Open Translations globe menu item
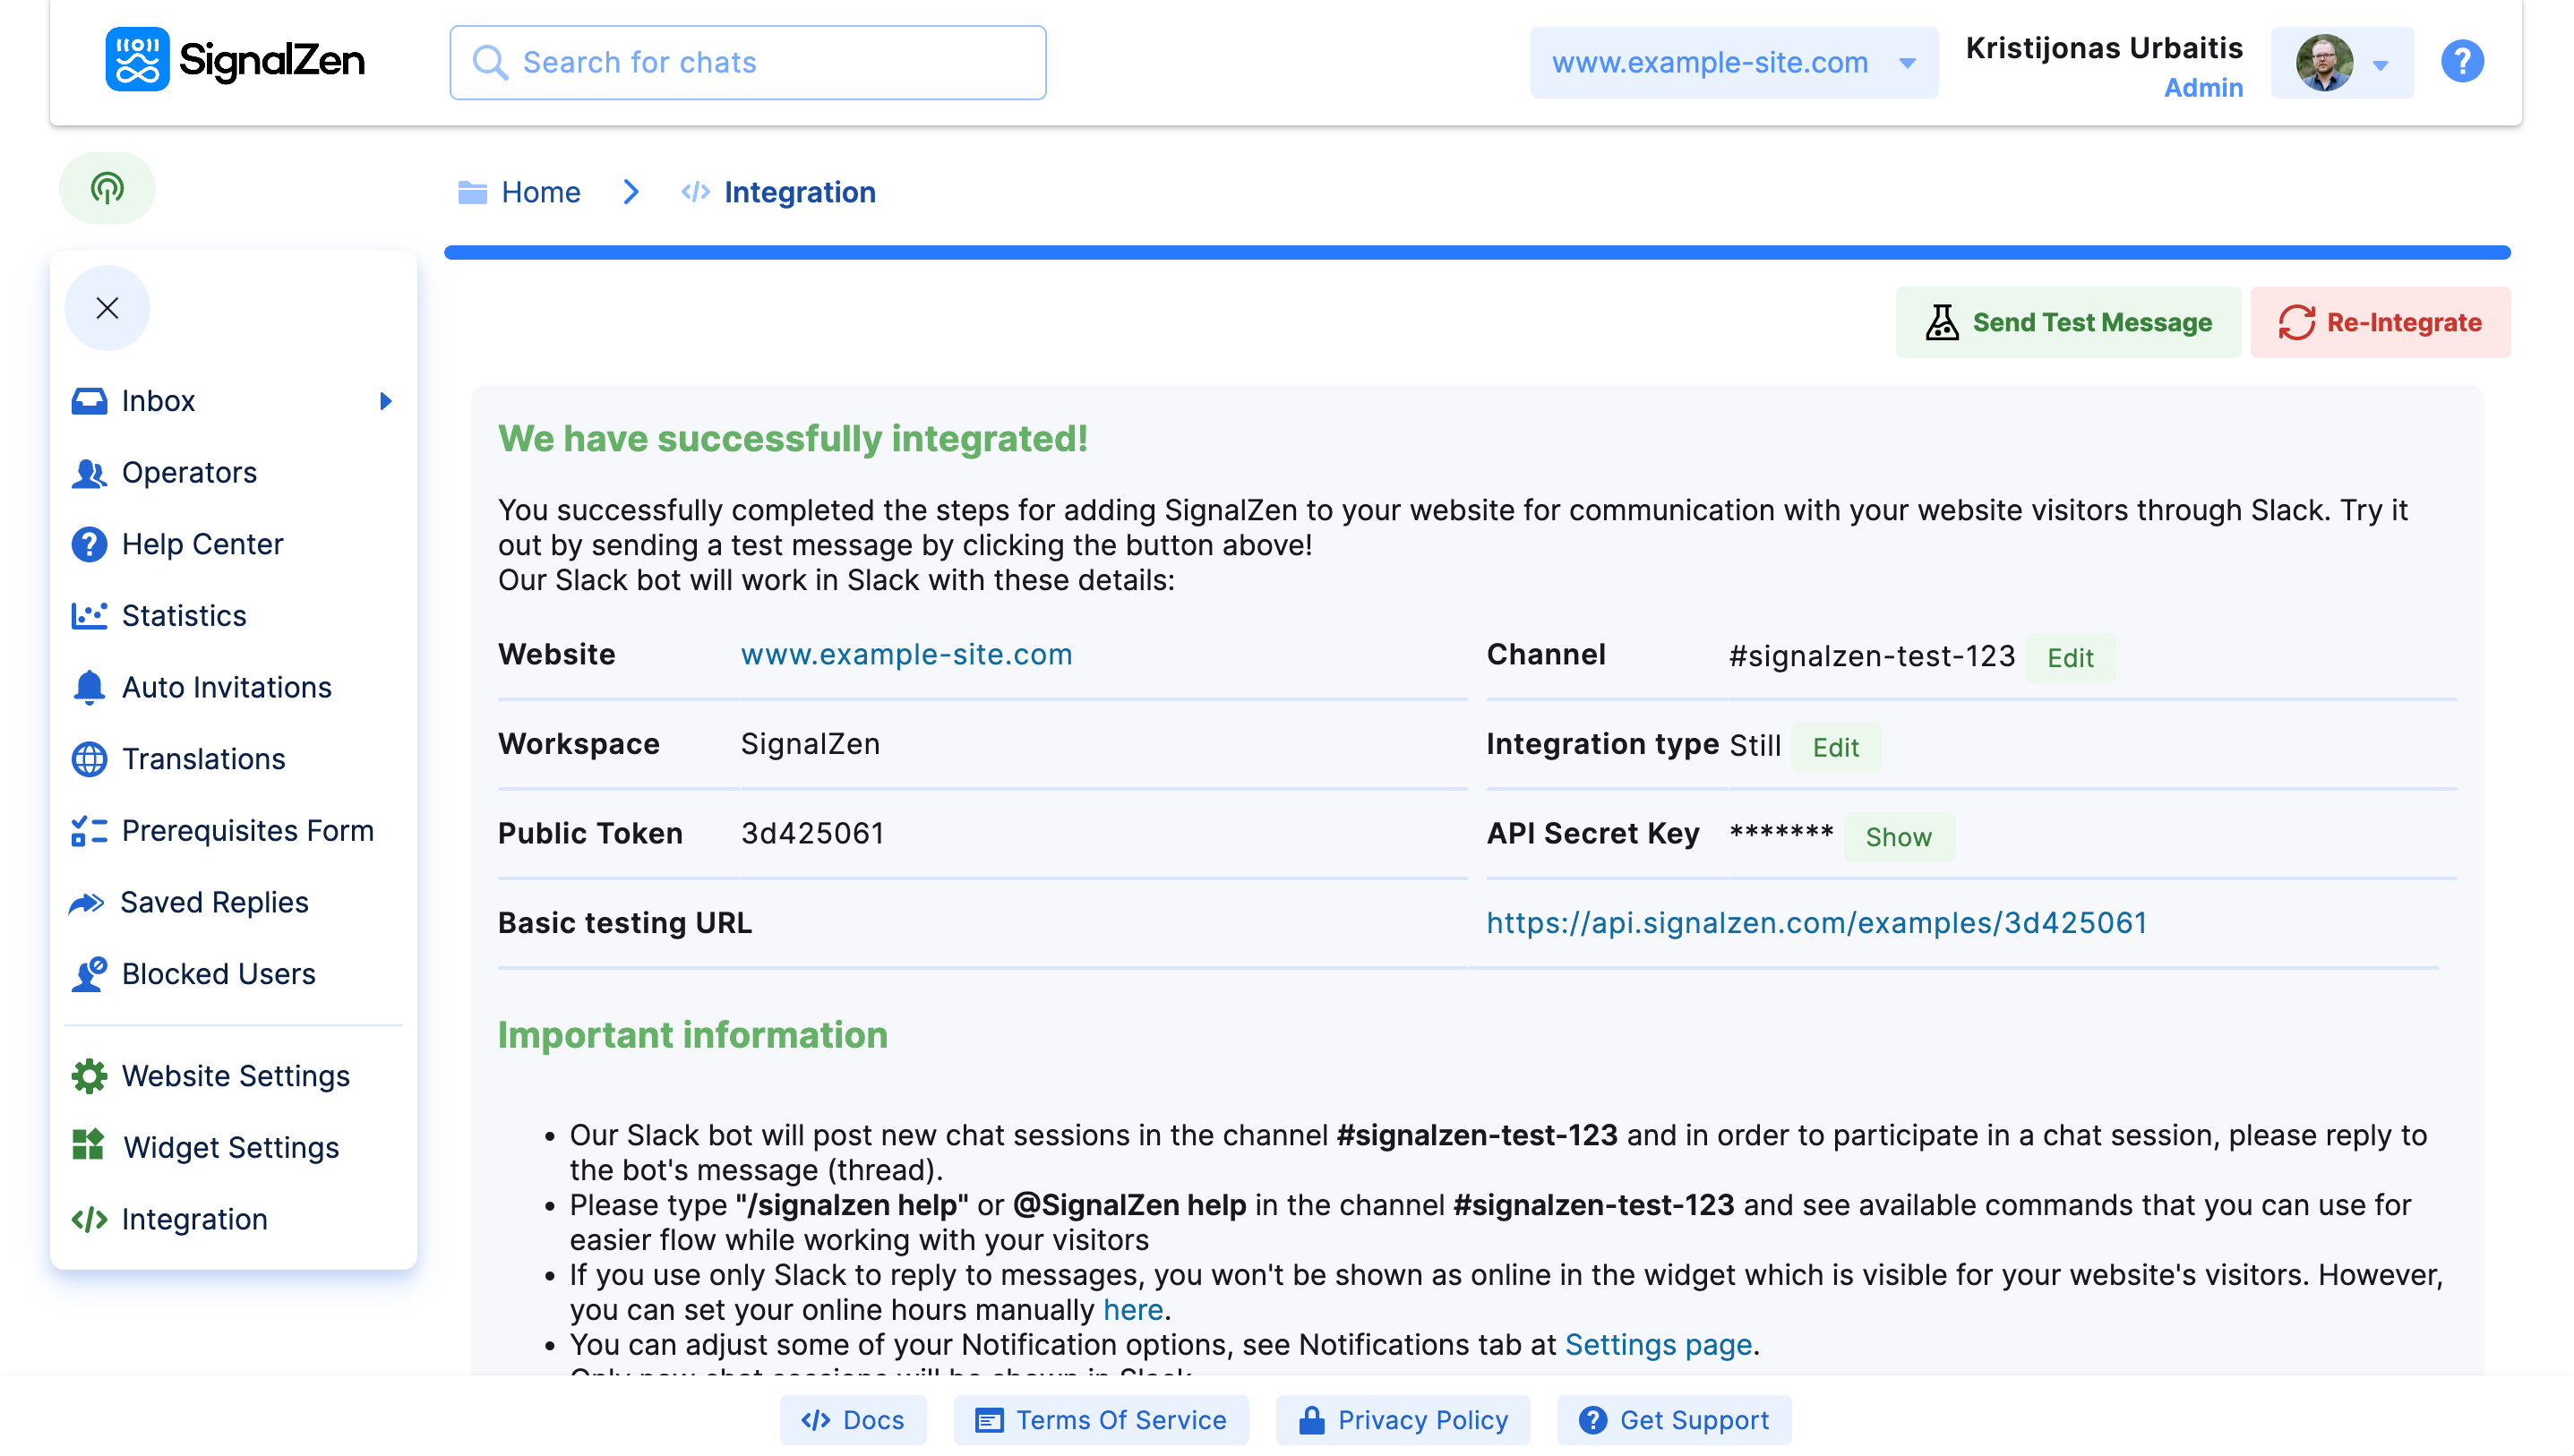2574x1456 pixels. (x=203, y=759)
